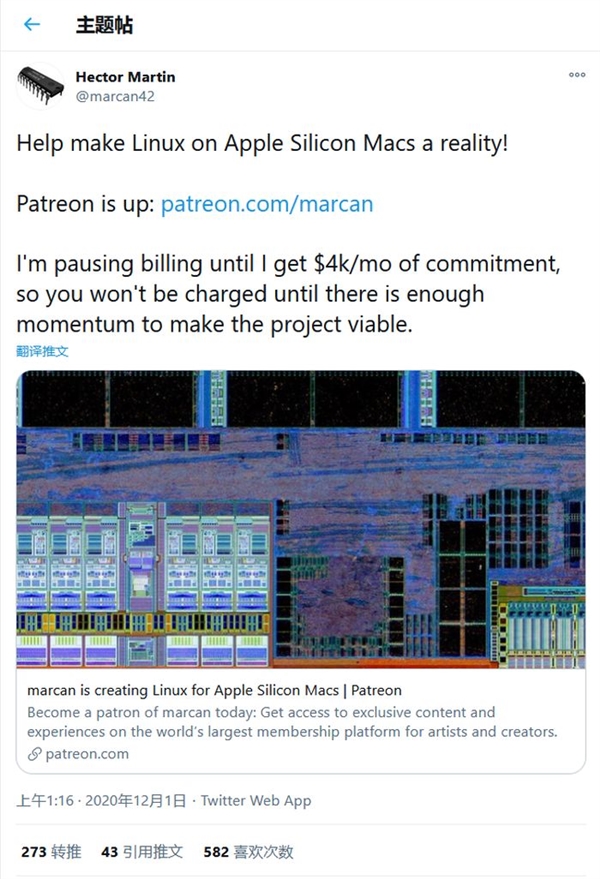
Task: Open the Twitter Web App source link
Action: point(256,801)
